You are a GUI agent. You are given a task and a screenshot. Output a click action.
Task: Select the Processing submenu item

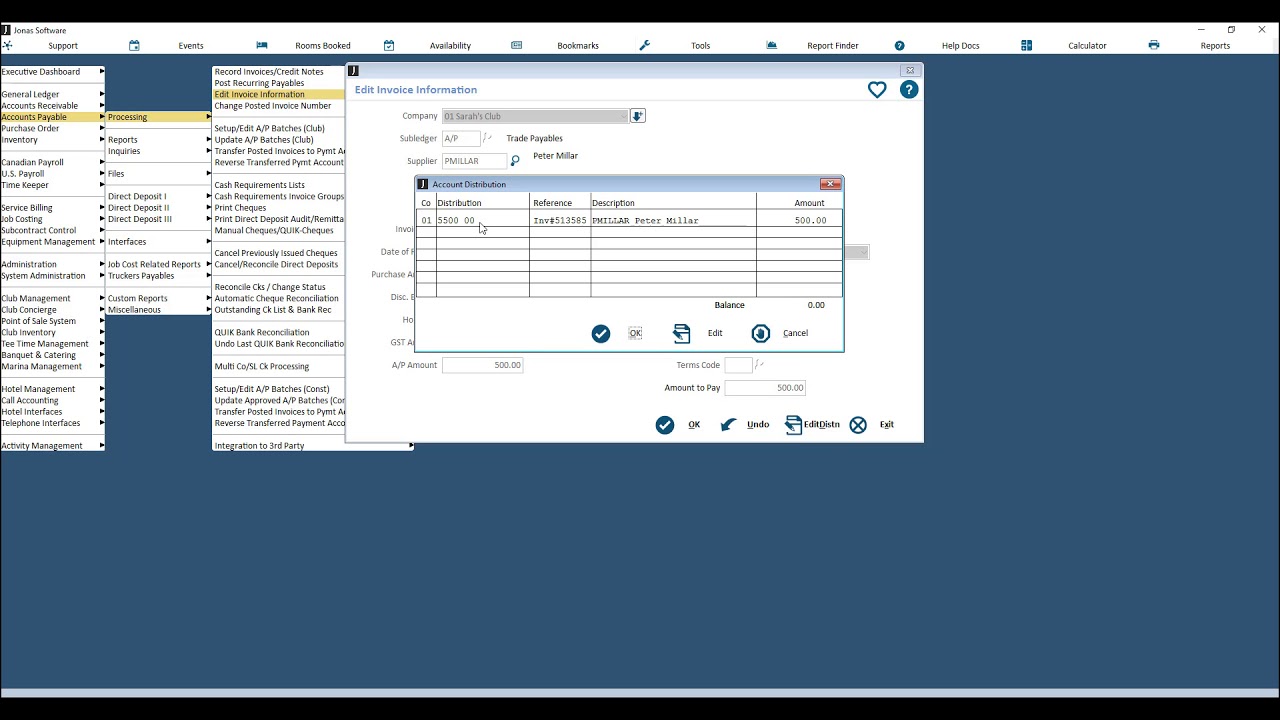159,117
